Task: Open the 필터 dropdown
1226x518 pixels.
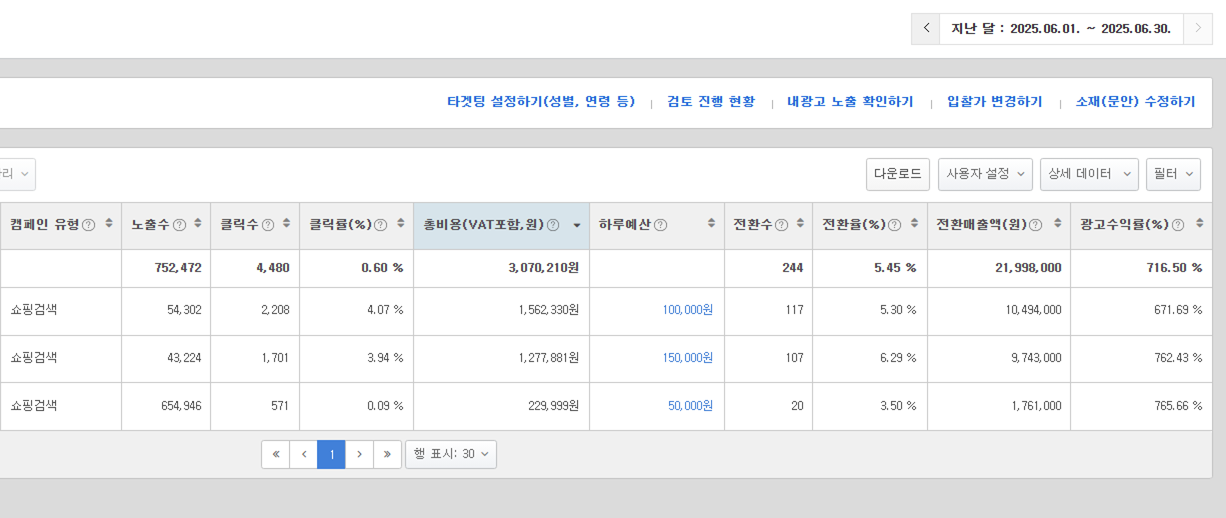Action: pyautogui.click(x=1172, y=174)
